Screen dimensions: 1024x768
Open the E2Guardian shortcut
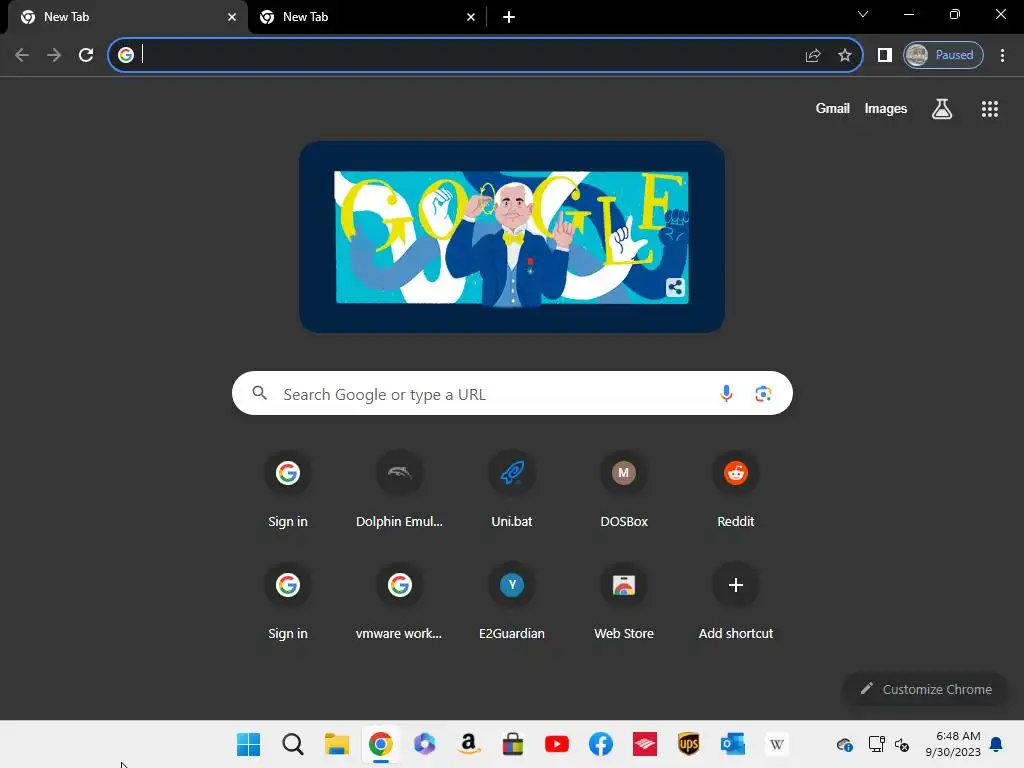click(511, 601)
